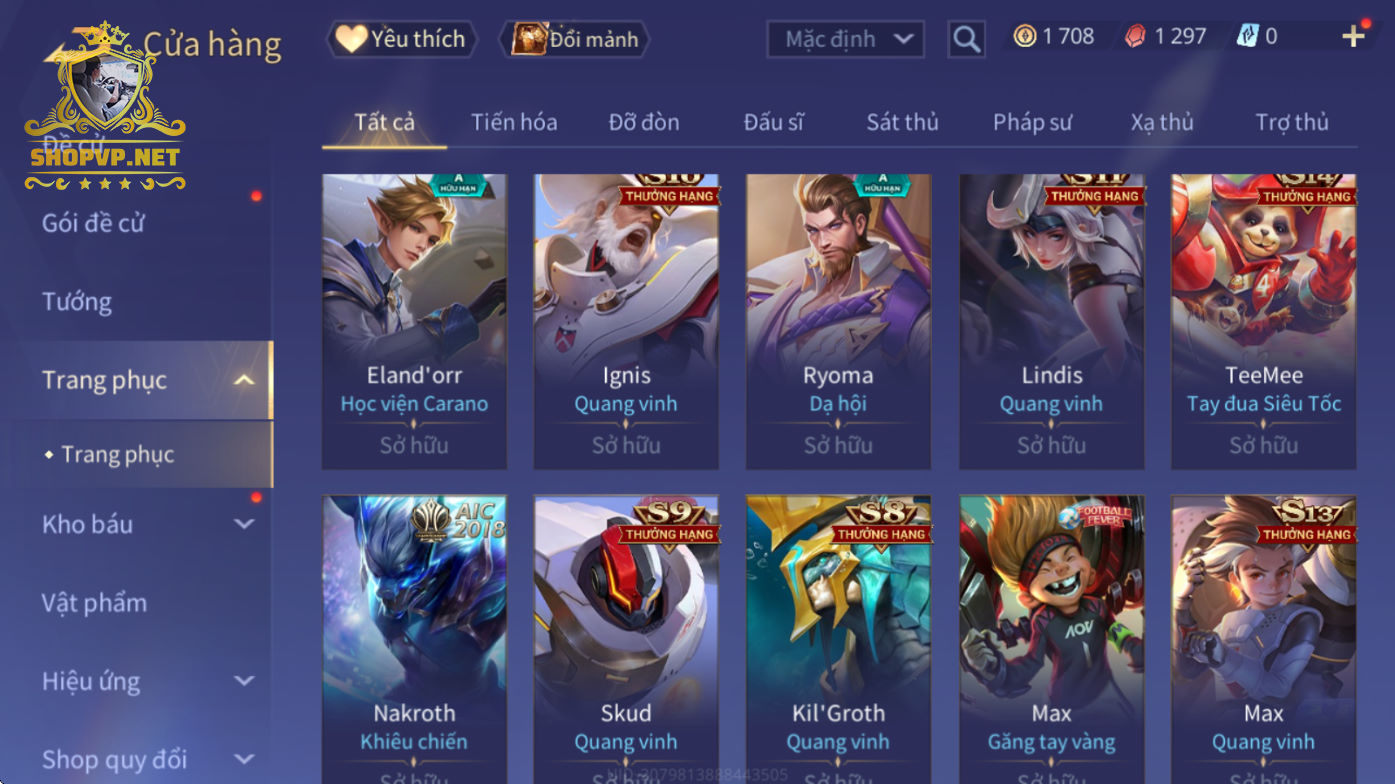Tap the plus icon to add currency
The width and height of the screenshot is (1395, 784).
pos(1353,37)
